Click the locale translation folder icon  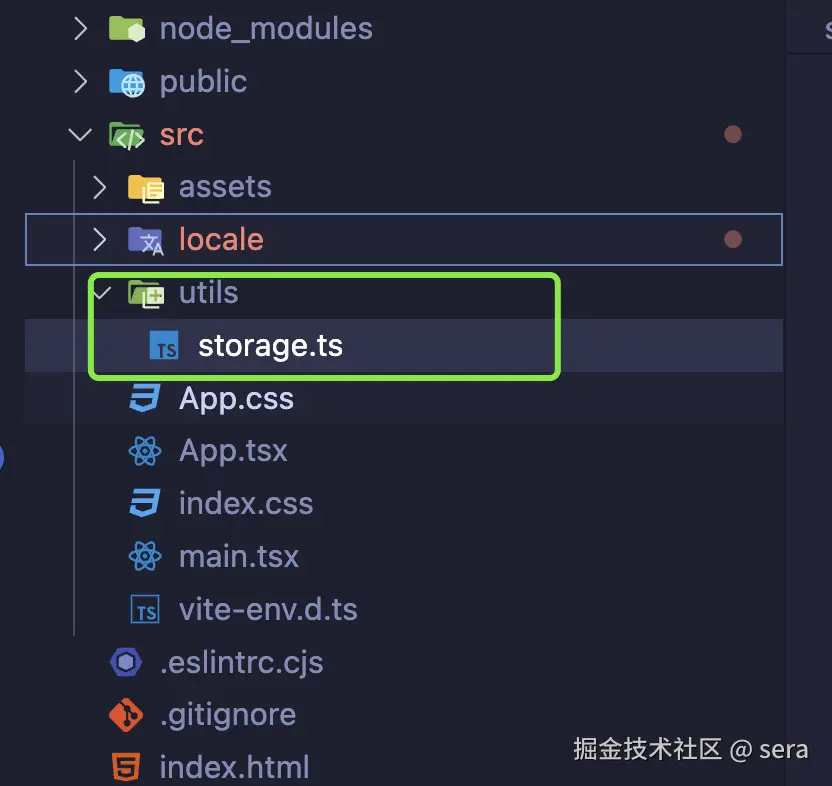coord(146,240)
